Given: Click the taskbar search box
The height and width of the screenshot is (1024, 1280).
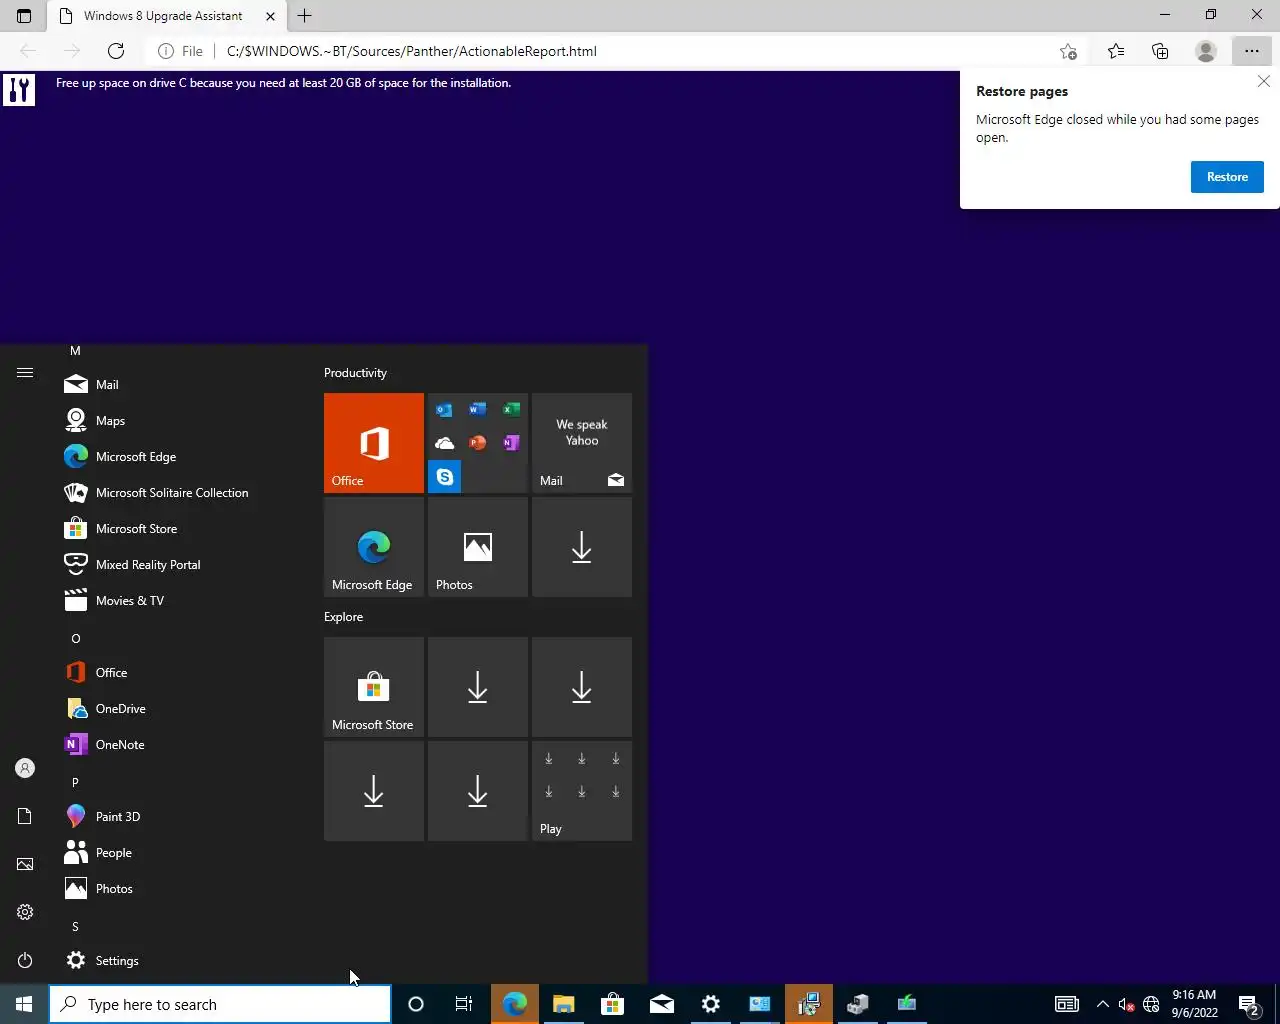Looking at the screenshot, I should pyautogui.click(x=220, y=1004).
